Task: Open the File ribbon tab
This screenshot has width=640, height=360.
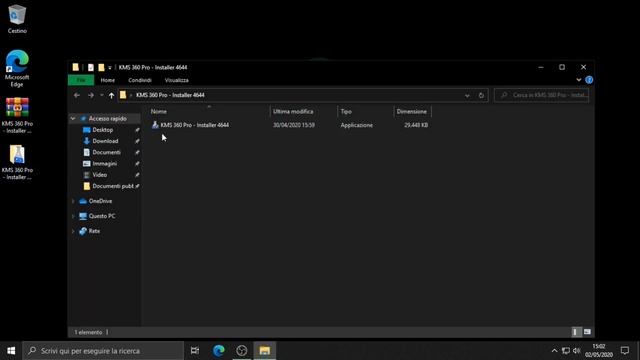Action: point(81,80)
